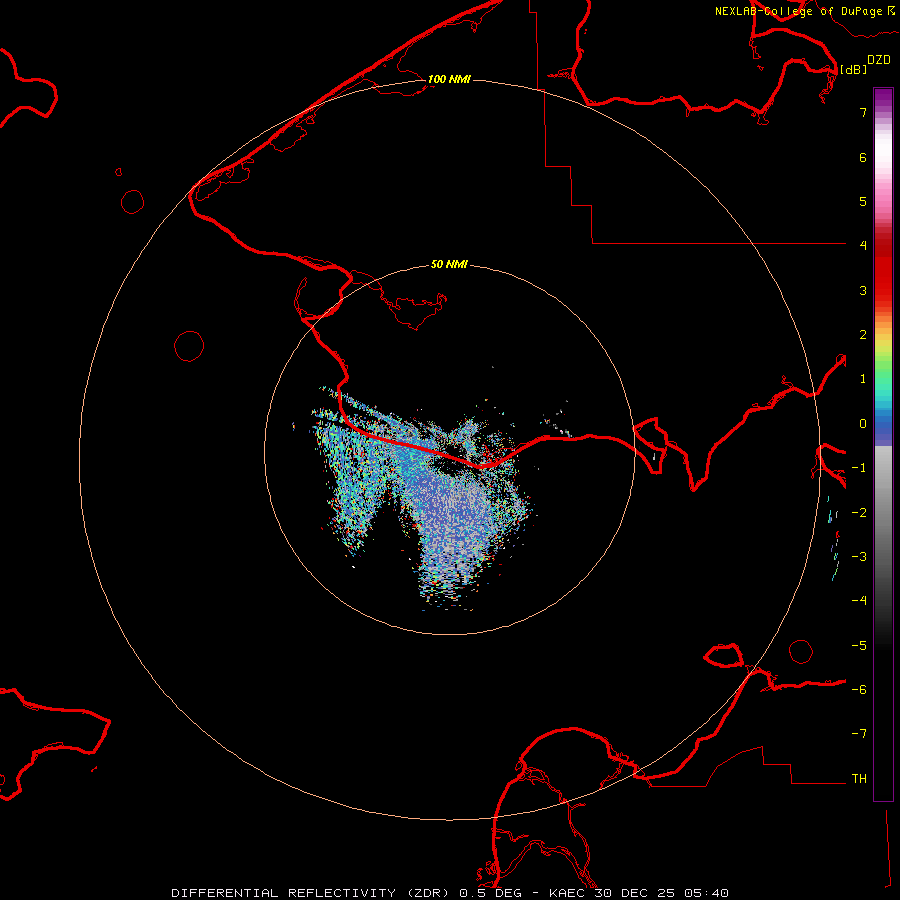The height and width of the screenshot is (900, 900).
Task: Click the -5 value on color scale
Action: tap(859, 646)
